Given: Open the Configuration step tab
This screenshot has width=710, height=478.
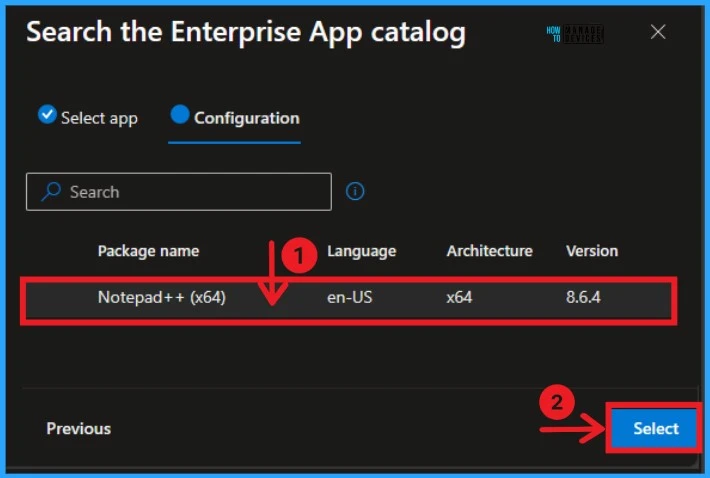Looking at the screenshot, I should coord(235,118).
